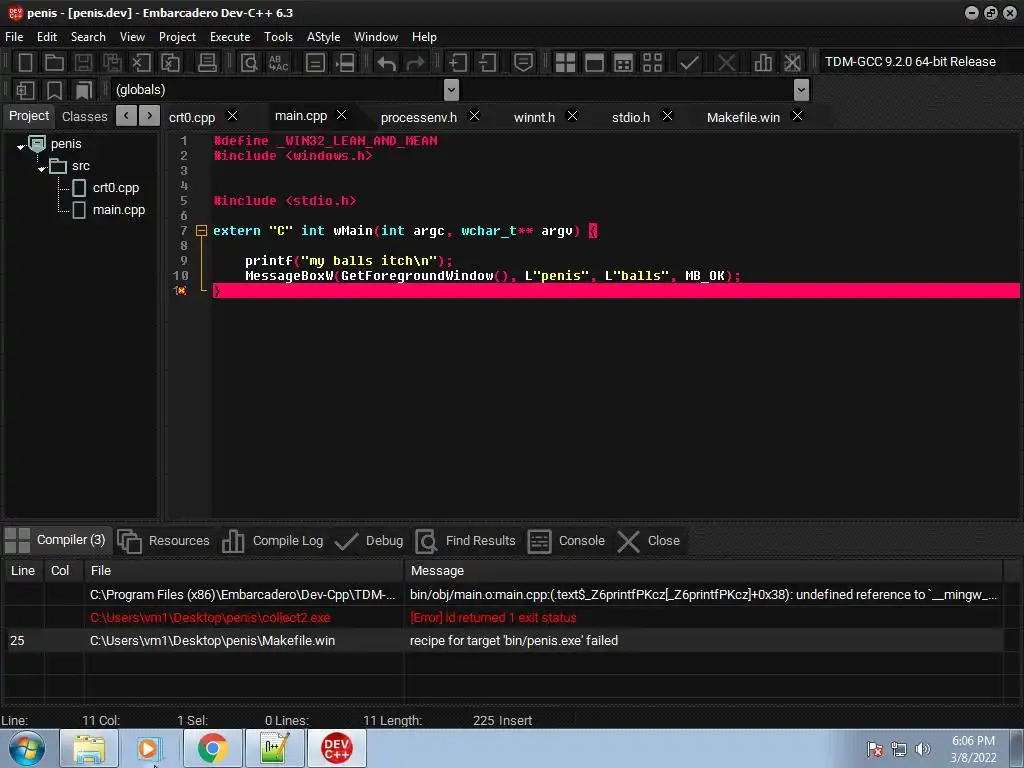This screenshot has height=768, width=1024.
Task: Click the Indent toolbar icon
Action: point(458,63)
